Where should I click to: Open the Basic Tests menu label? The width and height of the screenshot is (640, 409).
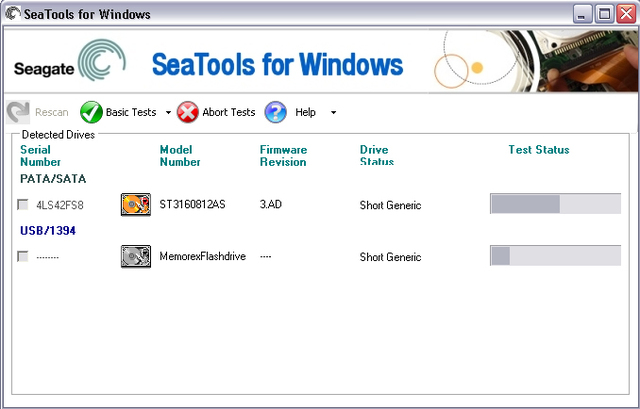pos(131,112)
